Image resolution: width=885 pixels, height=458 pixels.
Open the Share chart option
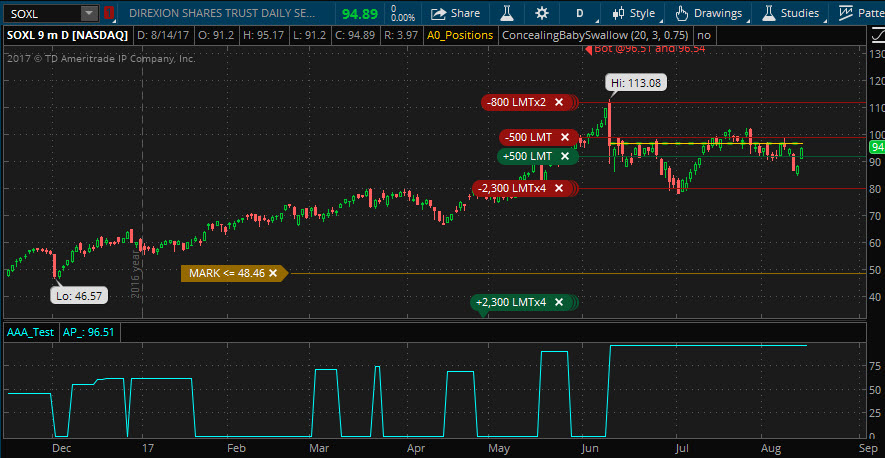455,13
